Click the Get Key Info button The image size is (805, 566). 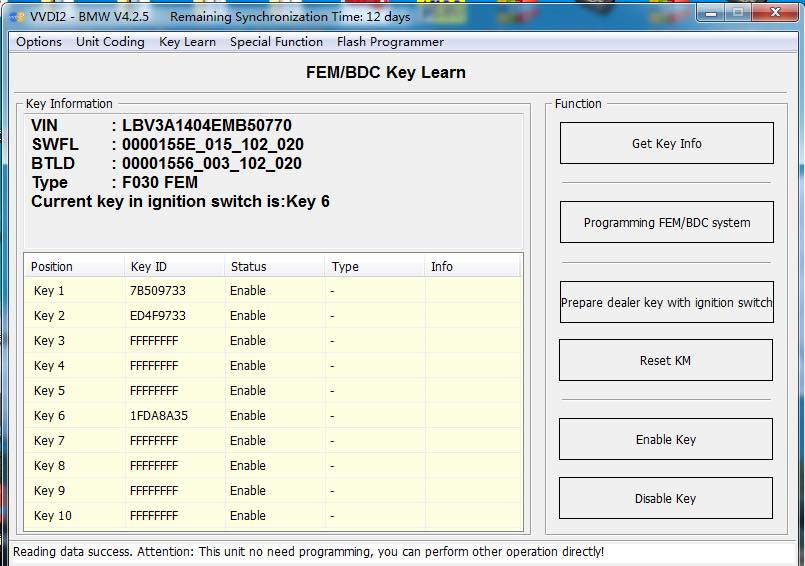[666, 143]
